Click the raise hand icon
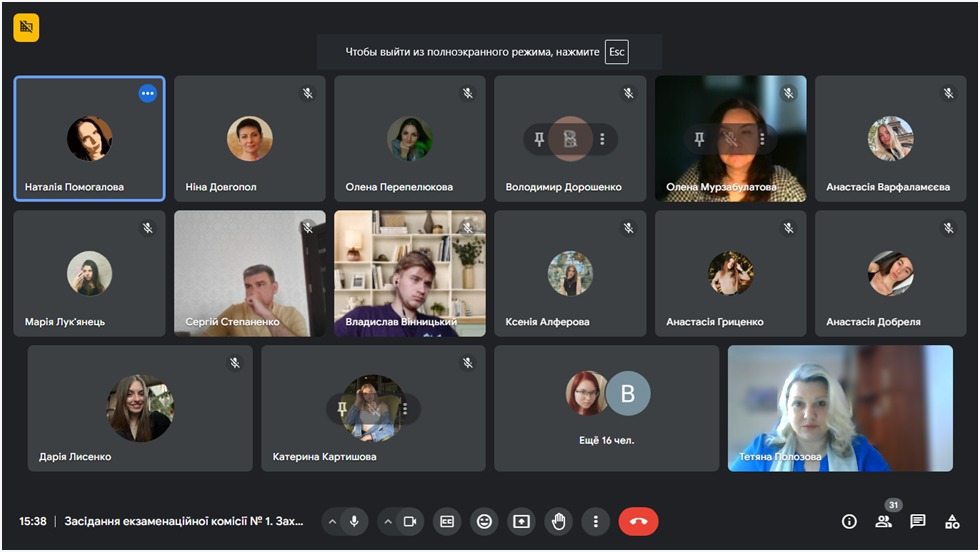This screenshot has width=980, height=552. pyautogui.click(x=559, y=521)
